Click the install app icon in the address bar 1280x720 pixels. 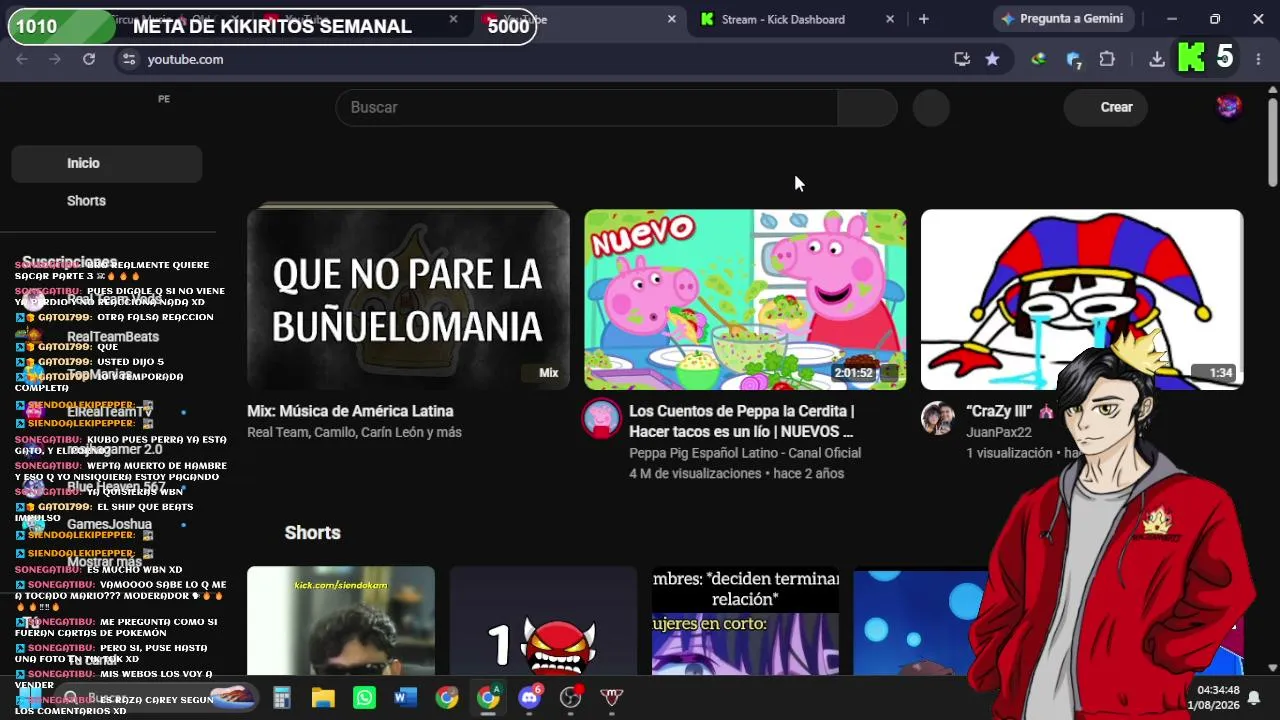[962, 59]
